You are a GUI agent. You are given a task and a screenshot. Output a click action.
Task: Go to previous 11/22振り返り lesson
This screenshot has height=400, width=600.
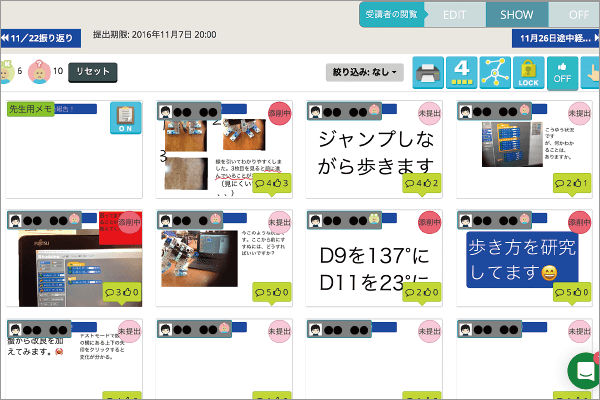[38, 37]
